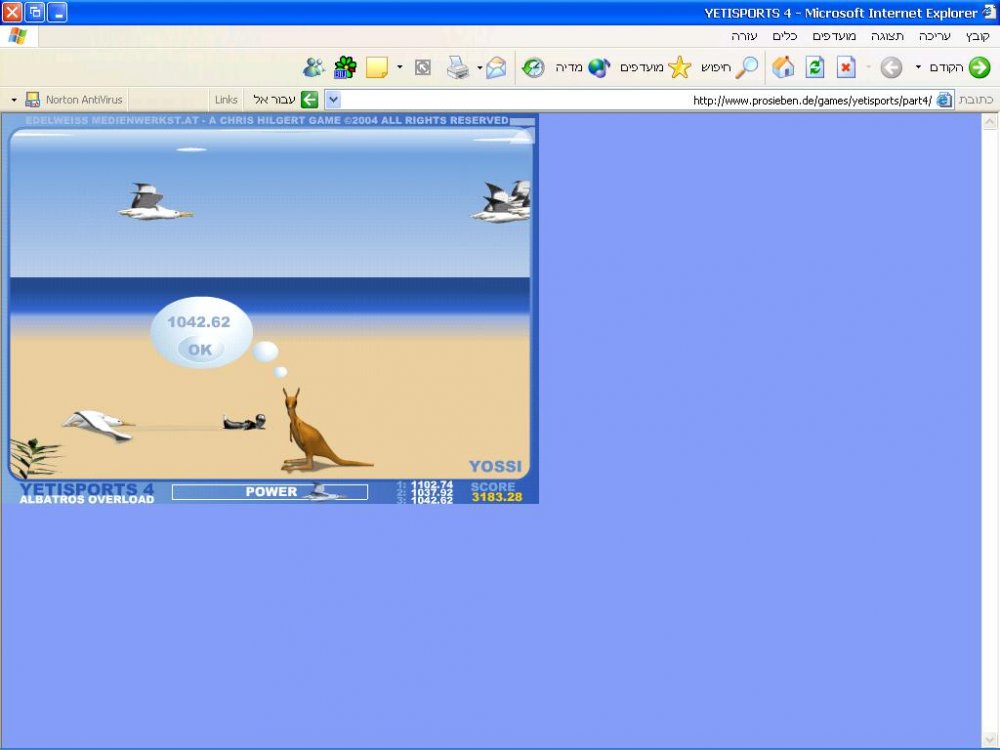Minimize the Internet Explorer window

coord(57,12)
